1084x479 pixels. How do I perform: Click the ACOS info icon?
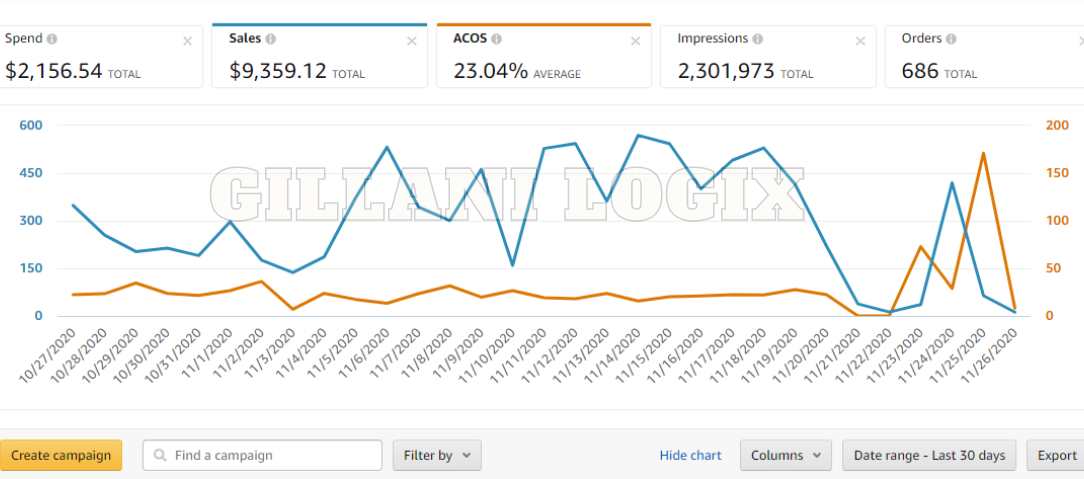tap(497, 39)
